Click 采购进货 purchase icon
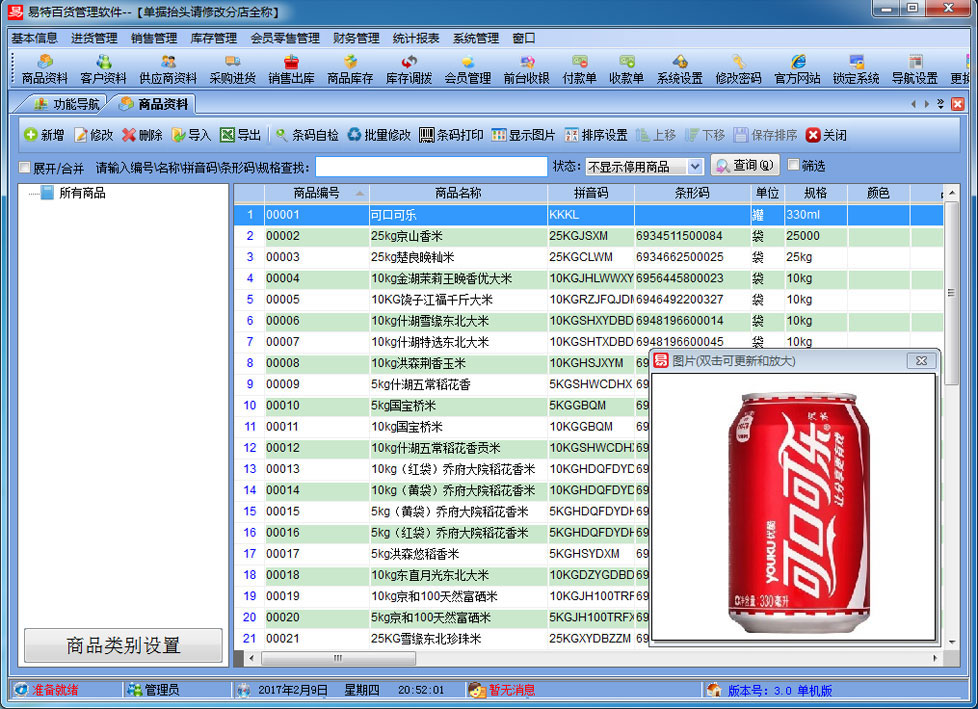 click(232, 69)
